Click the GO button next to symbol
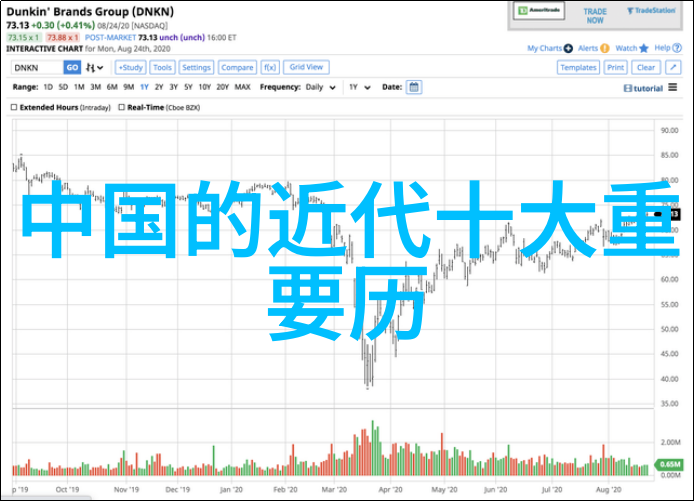The height and width of the screenshot is (502, 695). (x=72, y=68)
